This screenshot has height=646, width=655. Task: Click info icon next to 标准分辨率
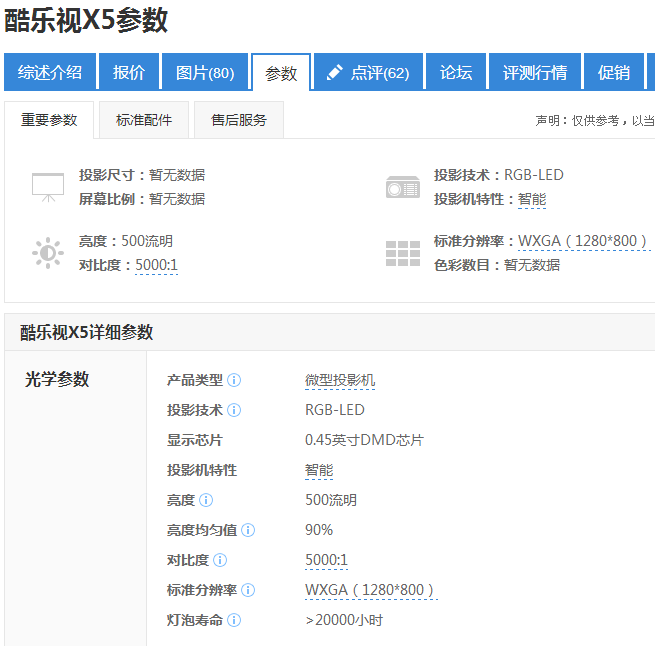pyautogui.click(x=248, y=590)
